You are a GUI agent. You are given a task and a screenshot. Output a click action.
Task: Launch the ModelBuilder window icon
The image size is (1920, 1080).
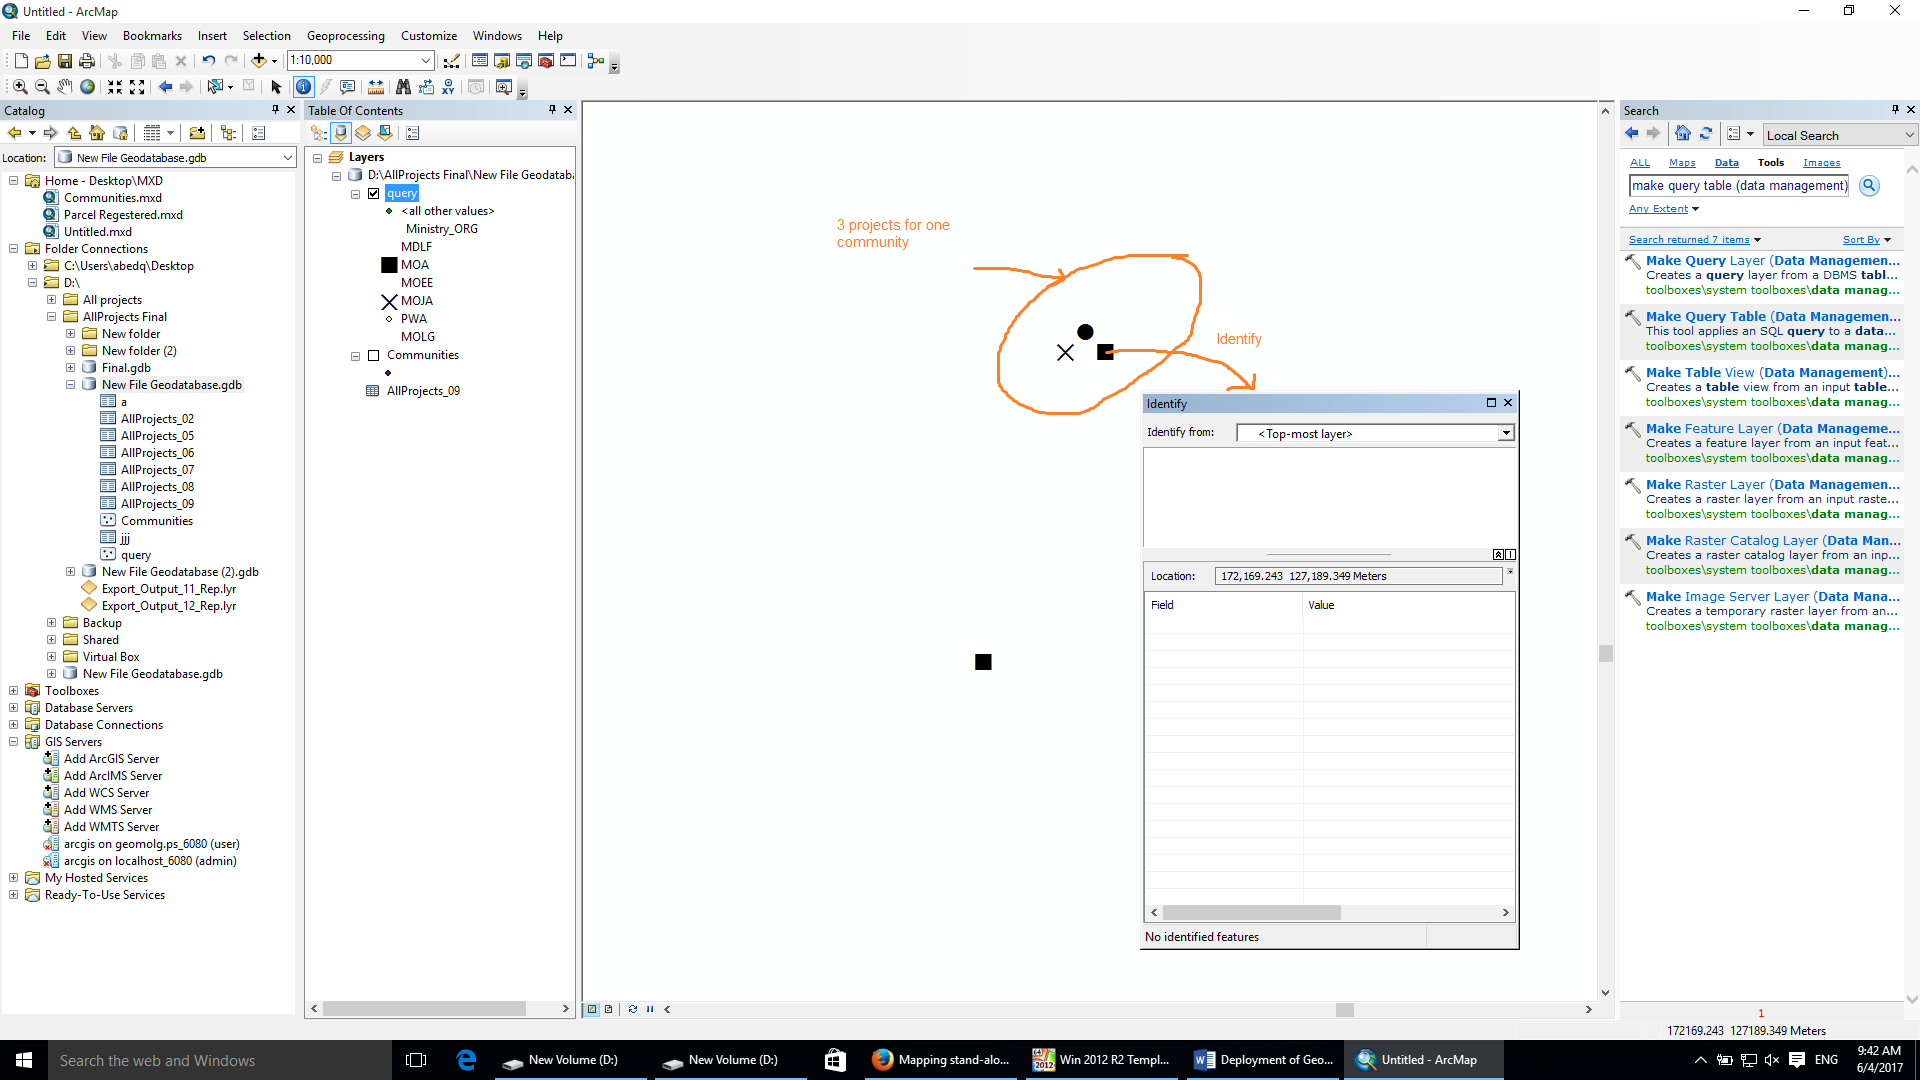coord(596,61)
